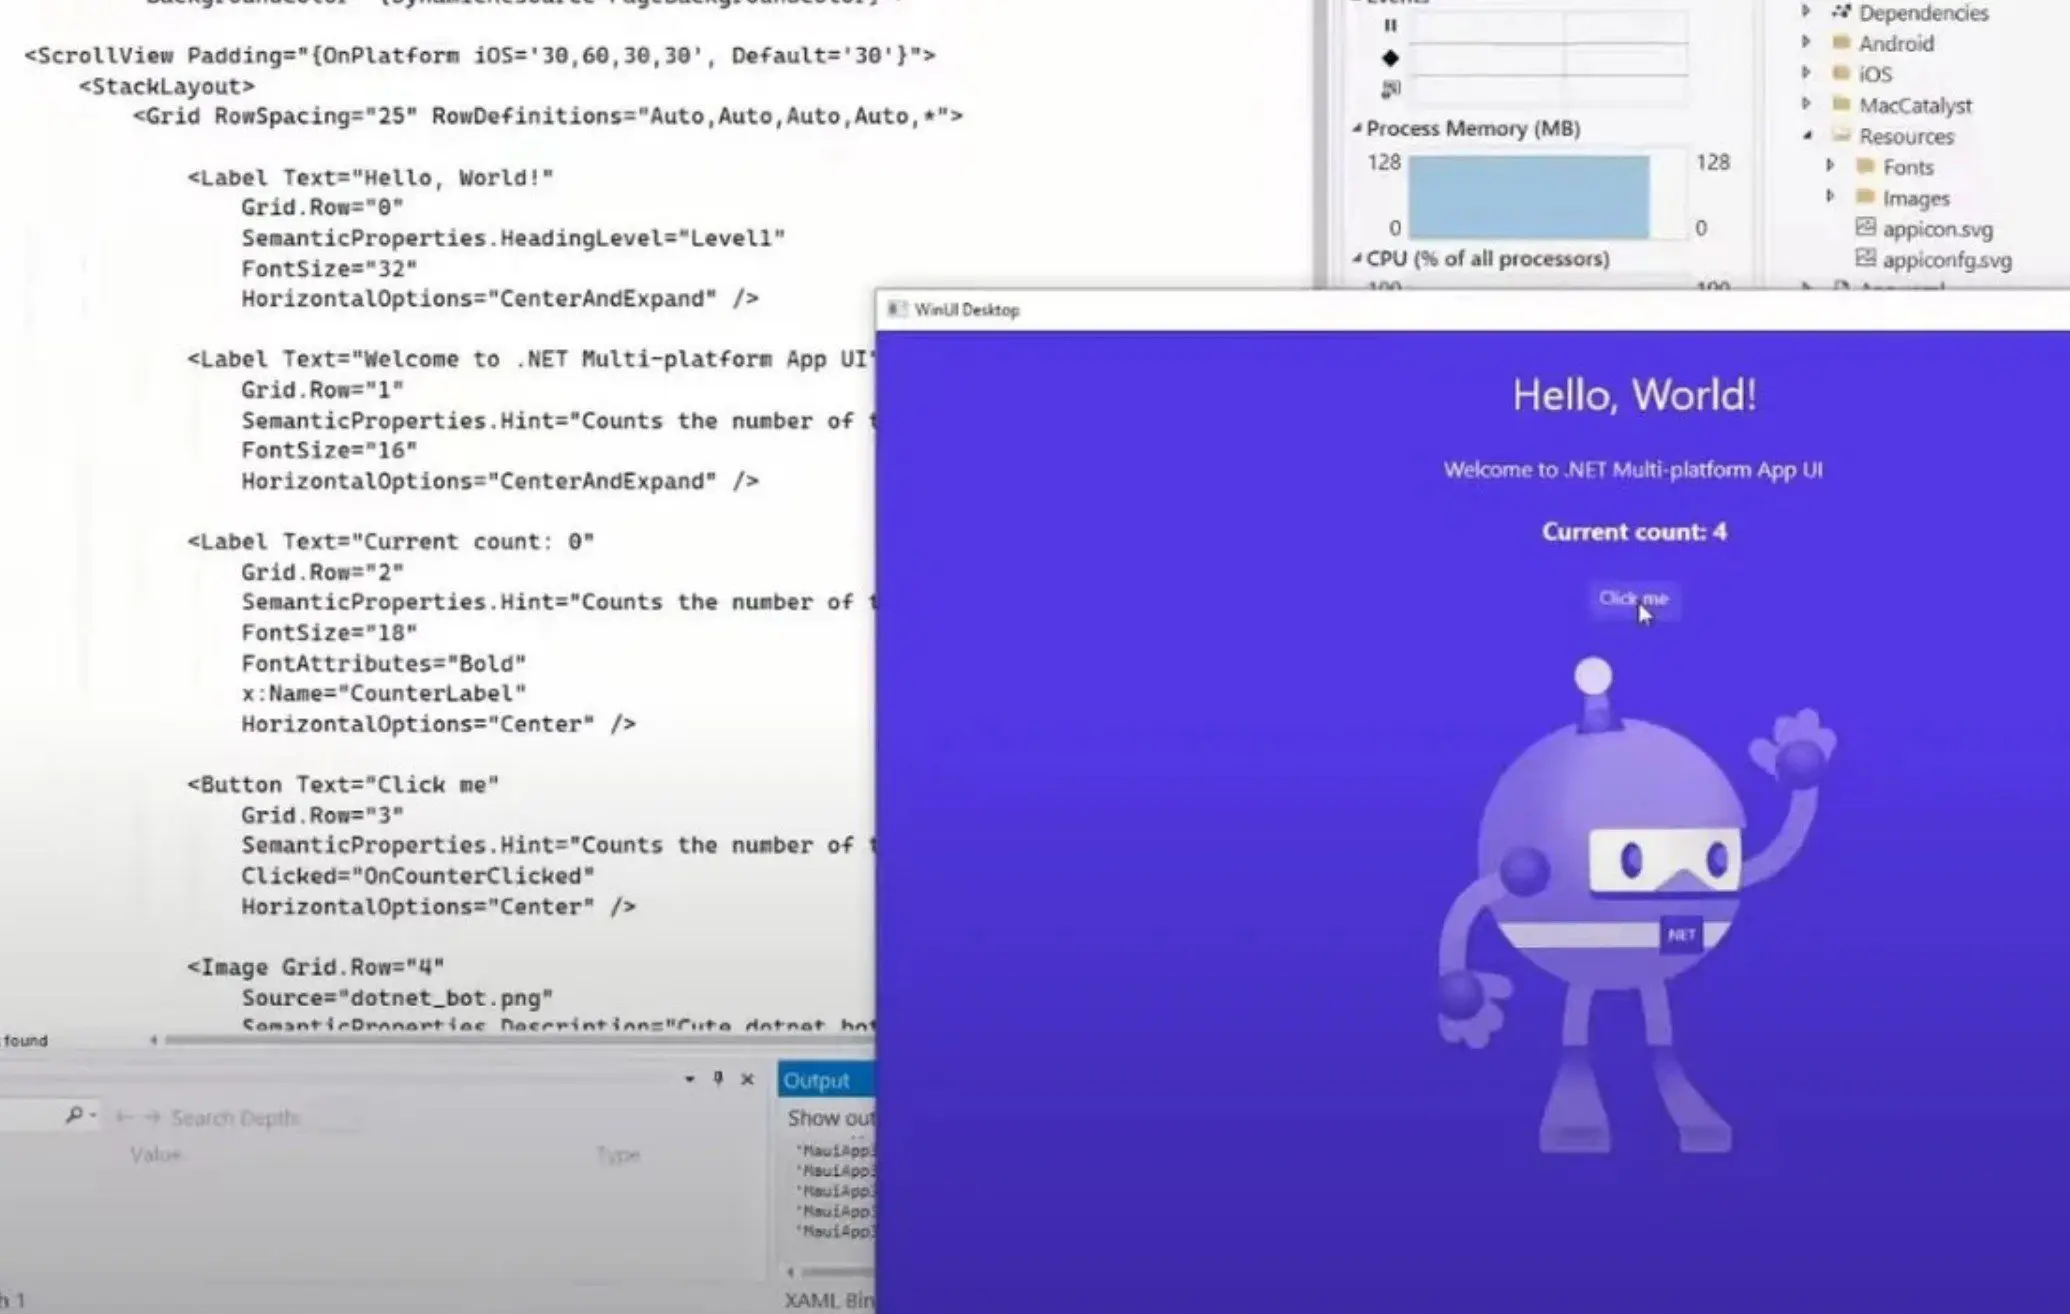Click the snapshot icon in the Diagnostics panel
The width and height of the screenshot is (2070, 1314).
point(1389,90)
